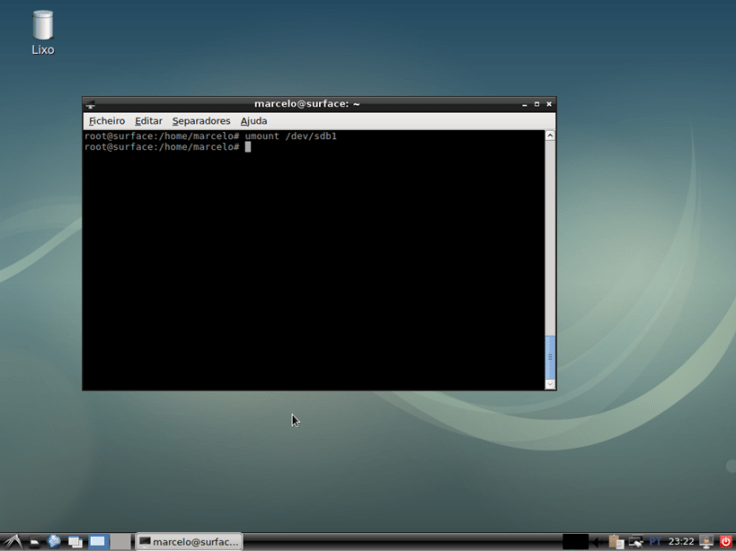Launch the file manager from the panel
Image resolution: width=736 pixels, height=551 pixels.
click(x=34, y=541)
